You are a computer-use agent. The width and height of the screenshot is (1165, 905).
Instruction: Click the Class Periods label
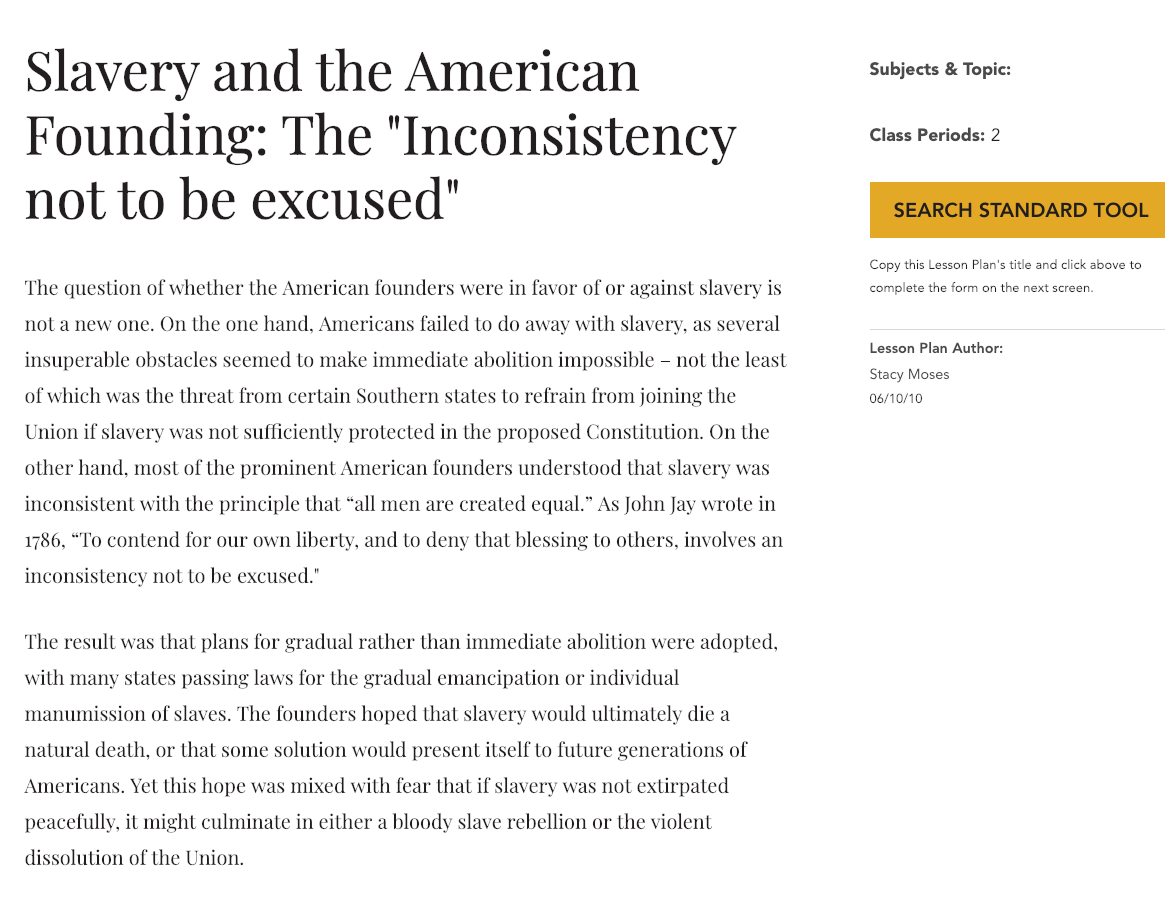[x=927, y=135]
